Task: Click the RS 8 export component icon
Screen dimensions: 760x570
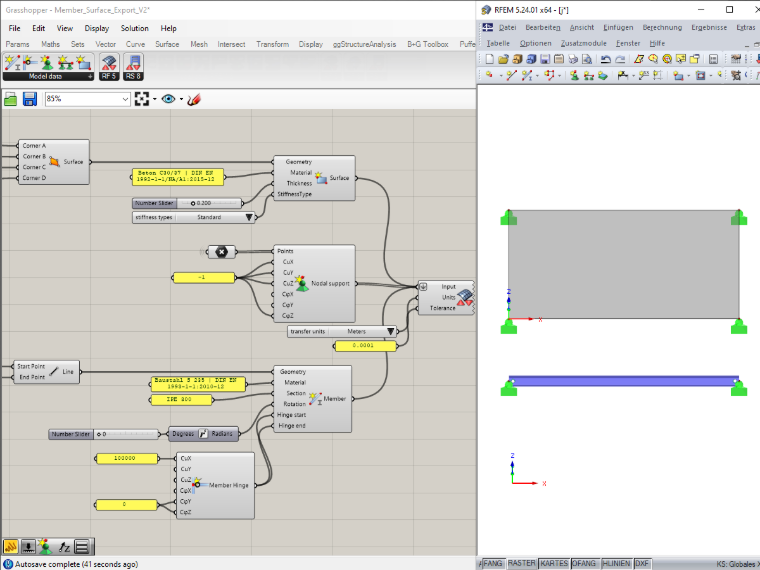Action: (x=133, y=63)
